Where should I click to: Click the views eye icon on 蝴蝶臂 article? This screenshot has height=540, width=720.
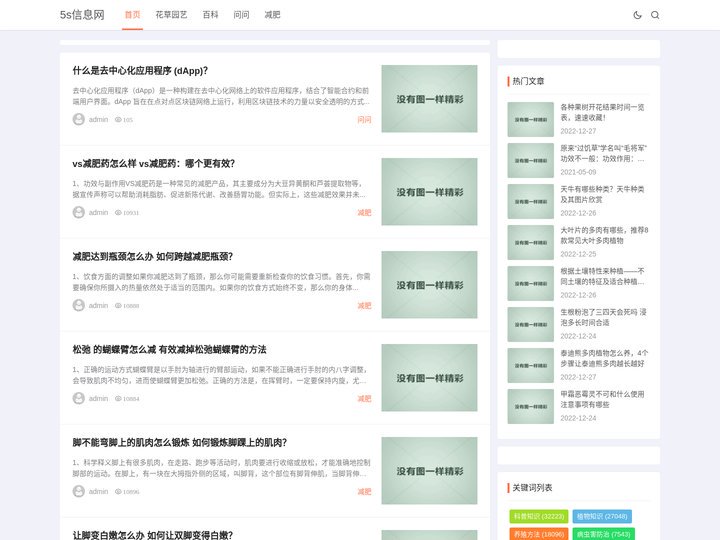118,398
